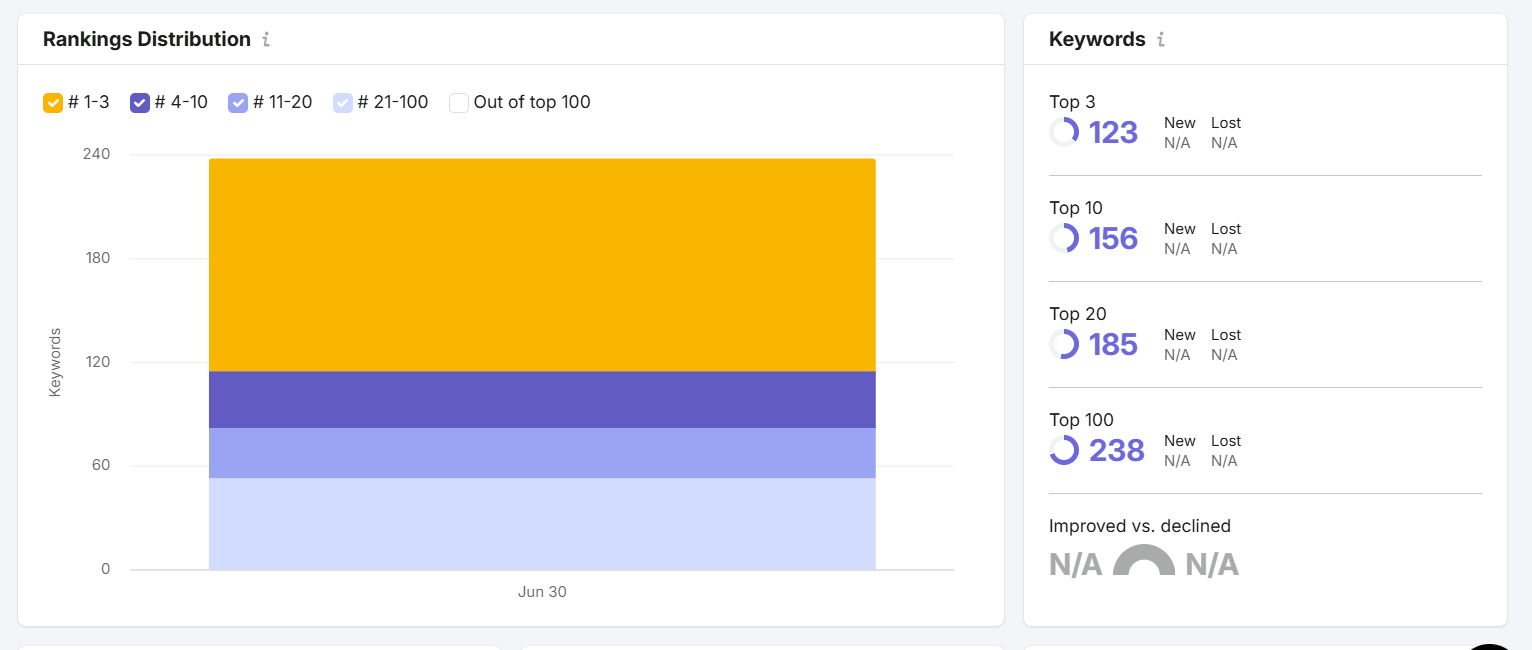The image size is (1532, 650).
Task: Click the Top 3 value 123
Action: tap(1113, 132)
